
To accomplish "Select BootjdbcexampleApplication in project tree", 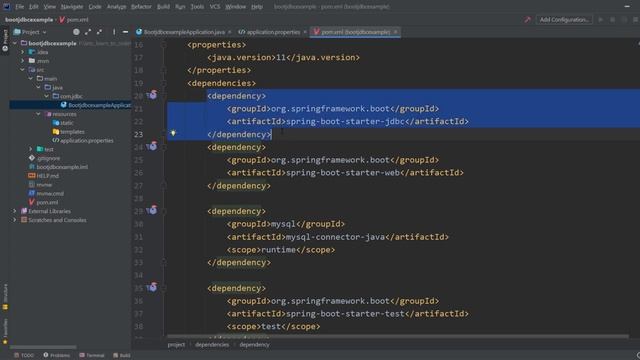I will pyautogui.click(x=96, y=105).
